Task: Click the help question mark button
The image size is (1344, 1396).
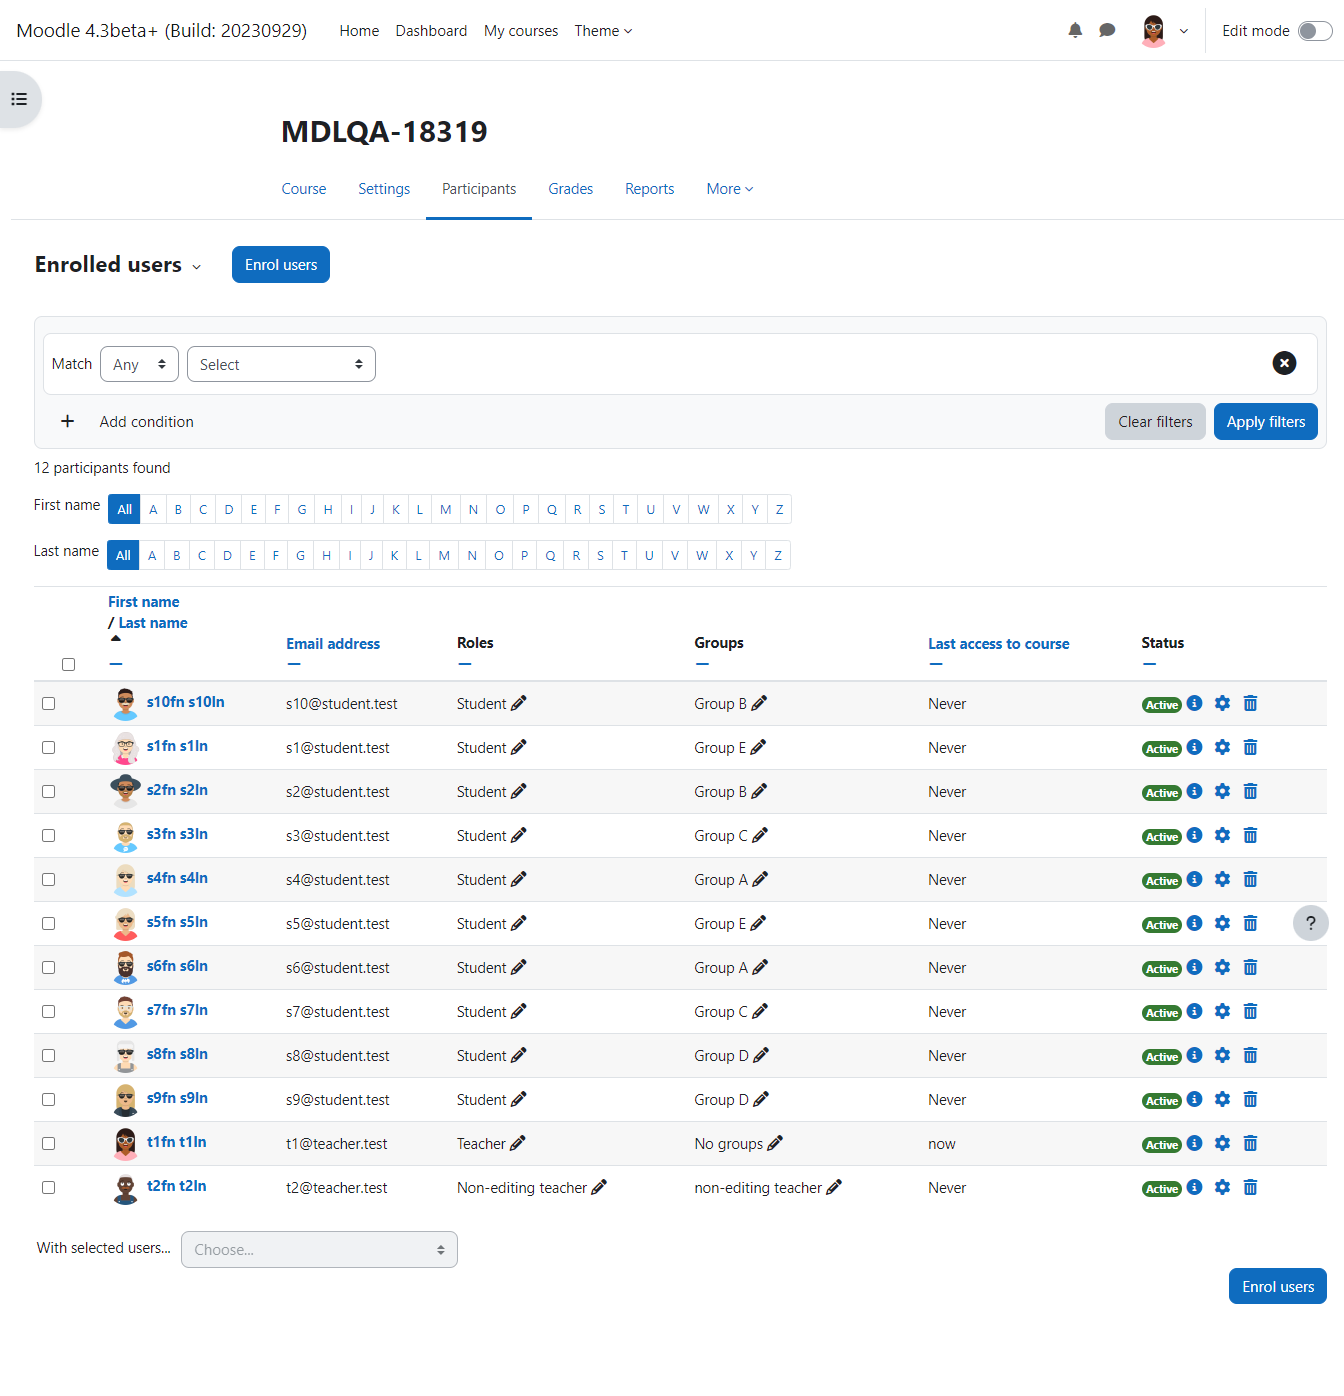Action: [1311, 923]
